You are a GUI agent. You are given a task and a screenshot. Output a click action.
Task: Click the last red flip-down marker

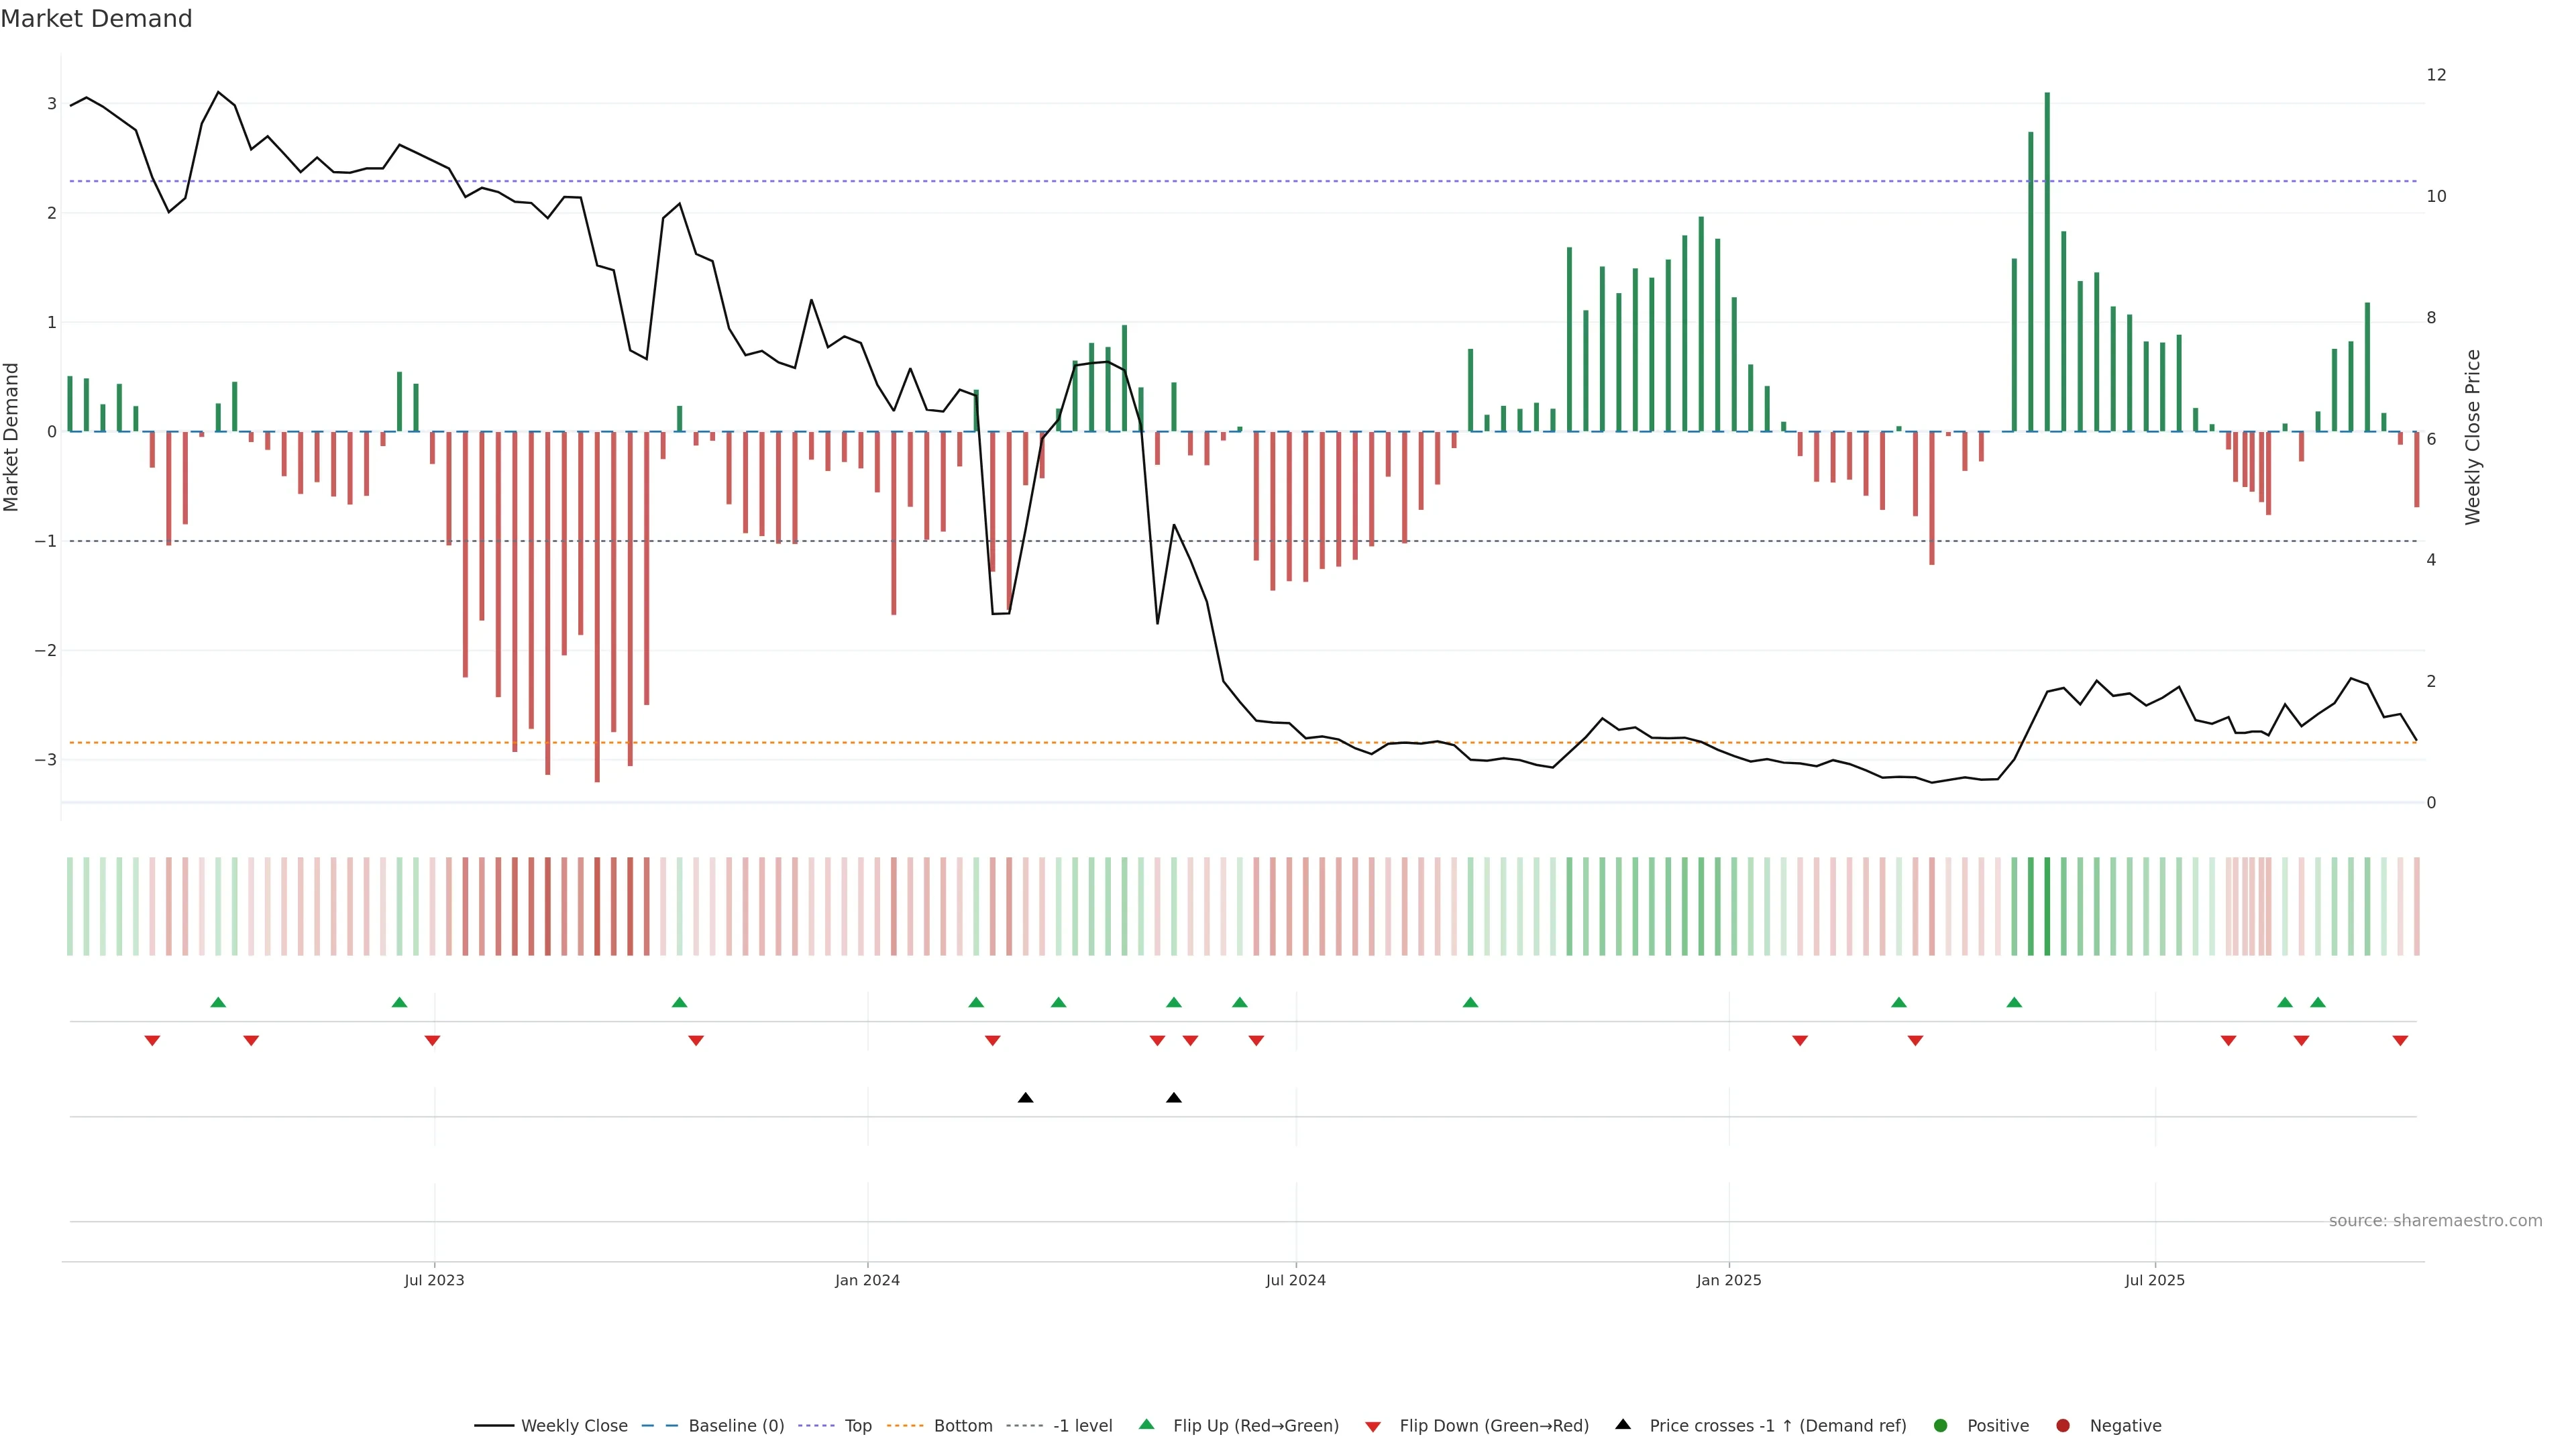tap(2400, 1041)
